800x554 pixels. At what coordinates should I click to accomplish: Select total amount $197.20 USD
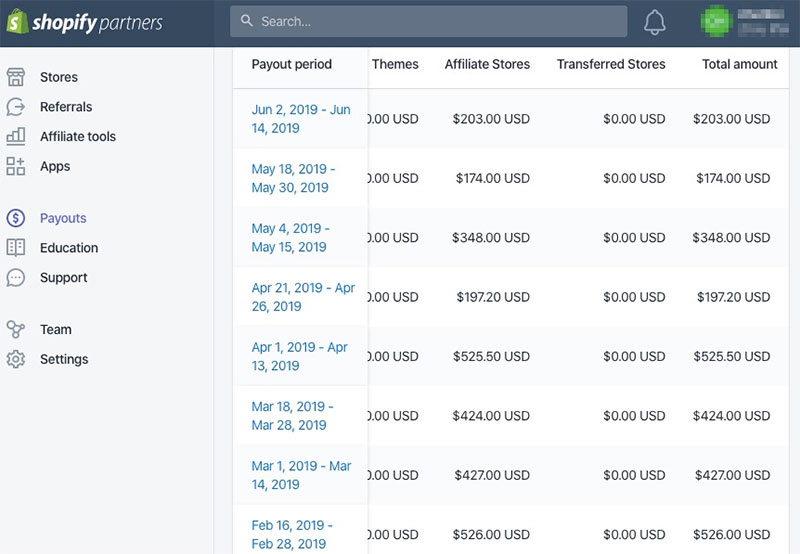[x=734, y=297]
